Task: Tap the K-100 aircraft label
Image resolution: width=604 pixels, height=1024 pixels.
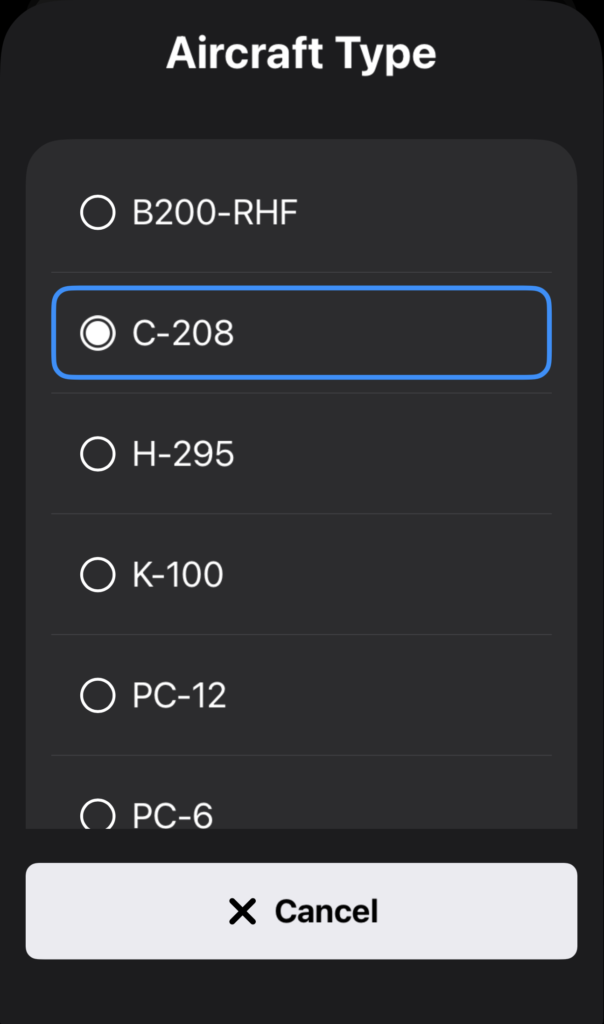Action: click(x=178, y=575)
